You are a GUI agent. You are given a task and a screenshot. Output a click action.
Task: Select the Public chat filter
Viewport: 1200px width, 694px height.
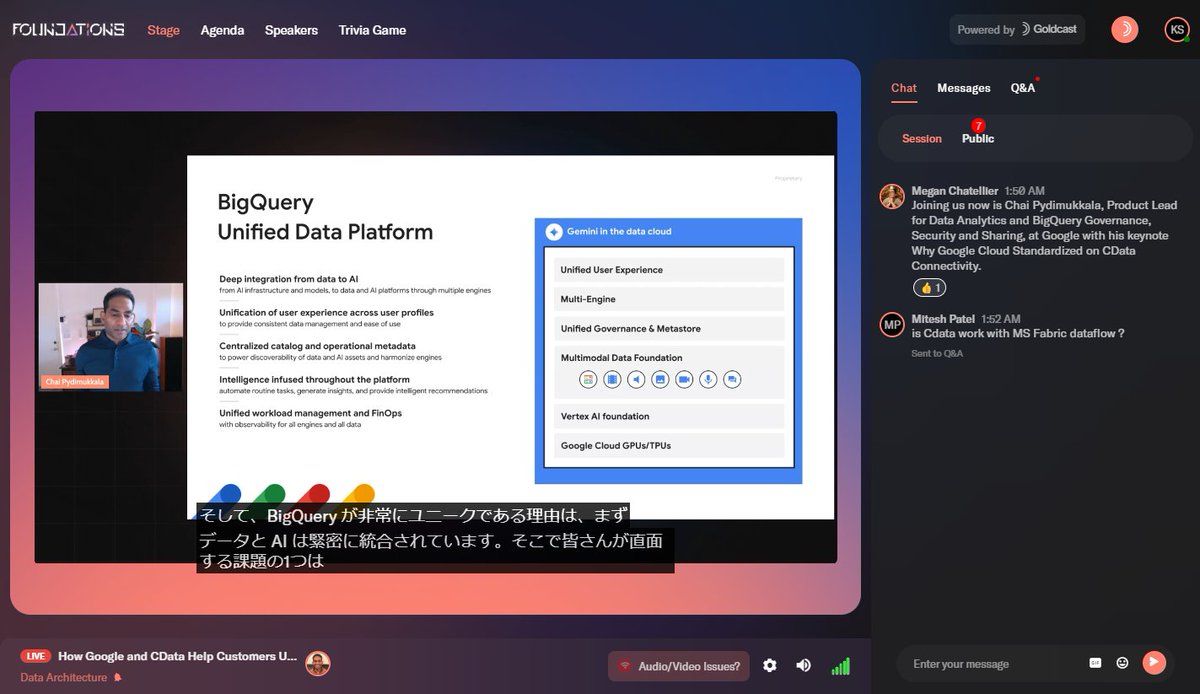(978, 139)
